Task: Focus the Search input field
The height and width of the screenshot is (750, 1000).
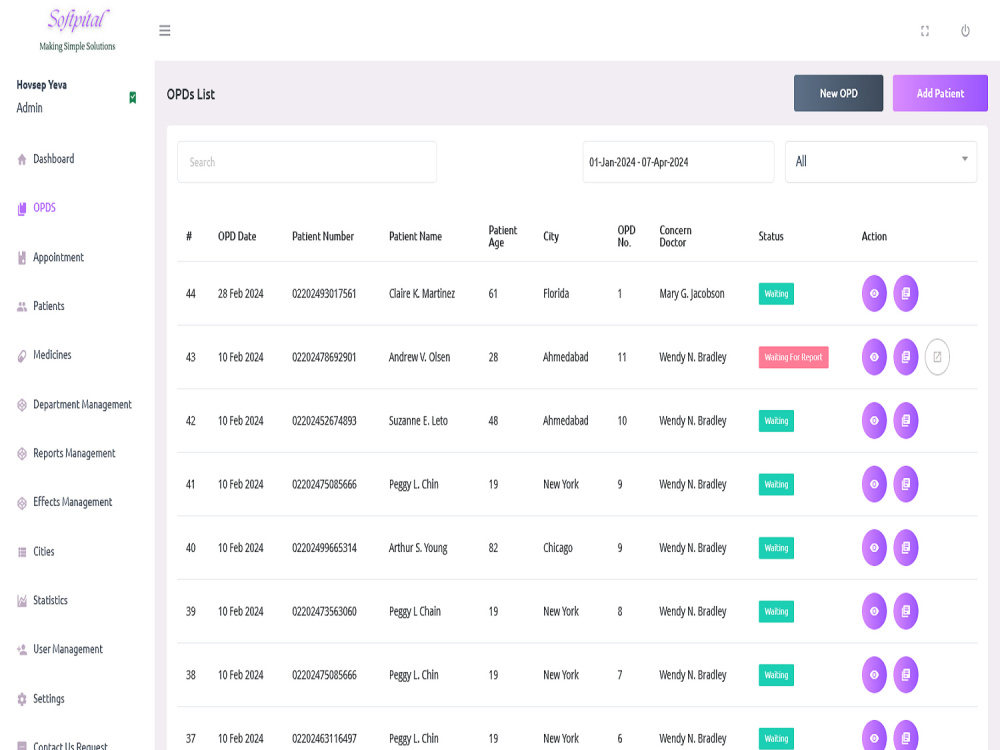Action: [x=307, y=162]
